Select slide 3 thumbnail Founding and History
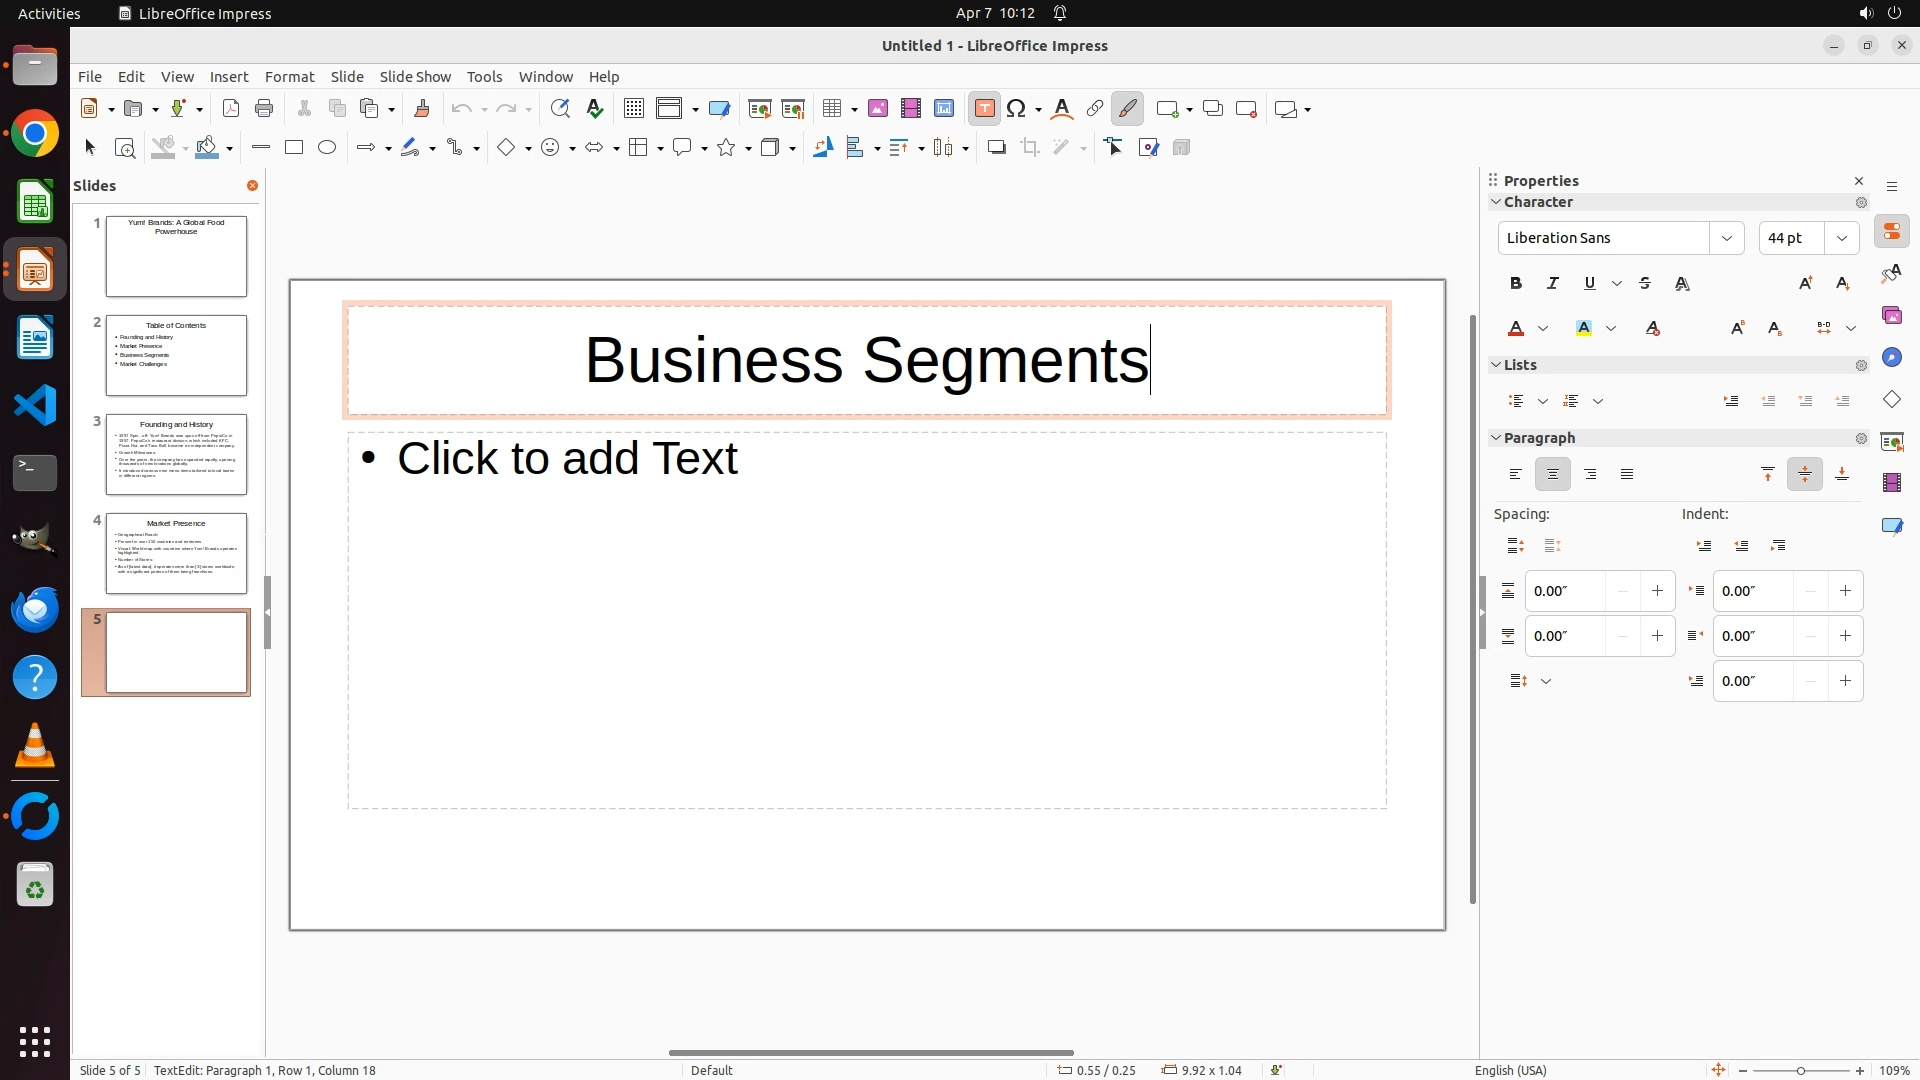The image size is (1920, 1080). (176, 455)
